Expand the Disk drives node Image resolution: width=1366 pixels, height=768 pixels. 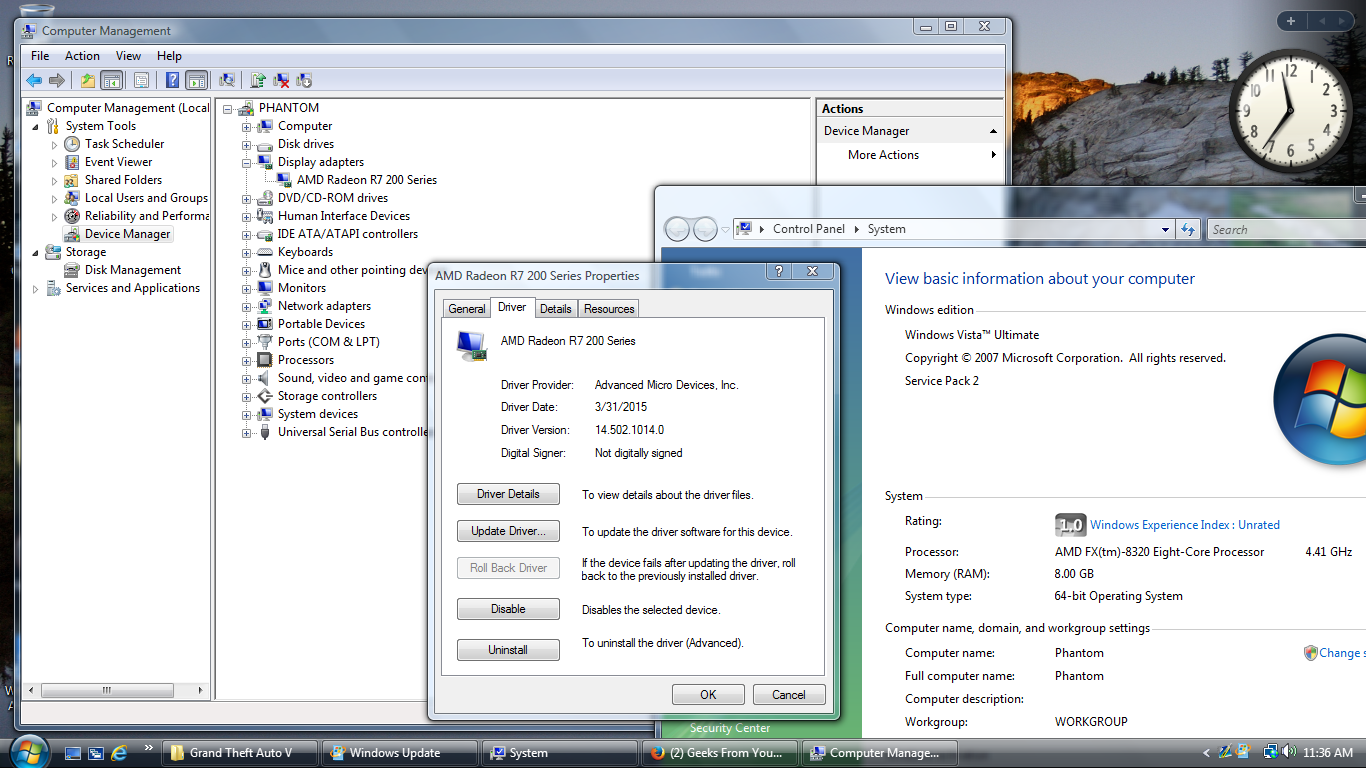(246, 144)
